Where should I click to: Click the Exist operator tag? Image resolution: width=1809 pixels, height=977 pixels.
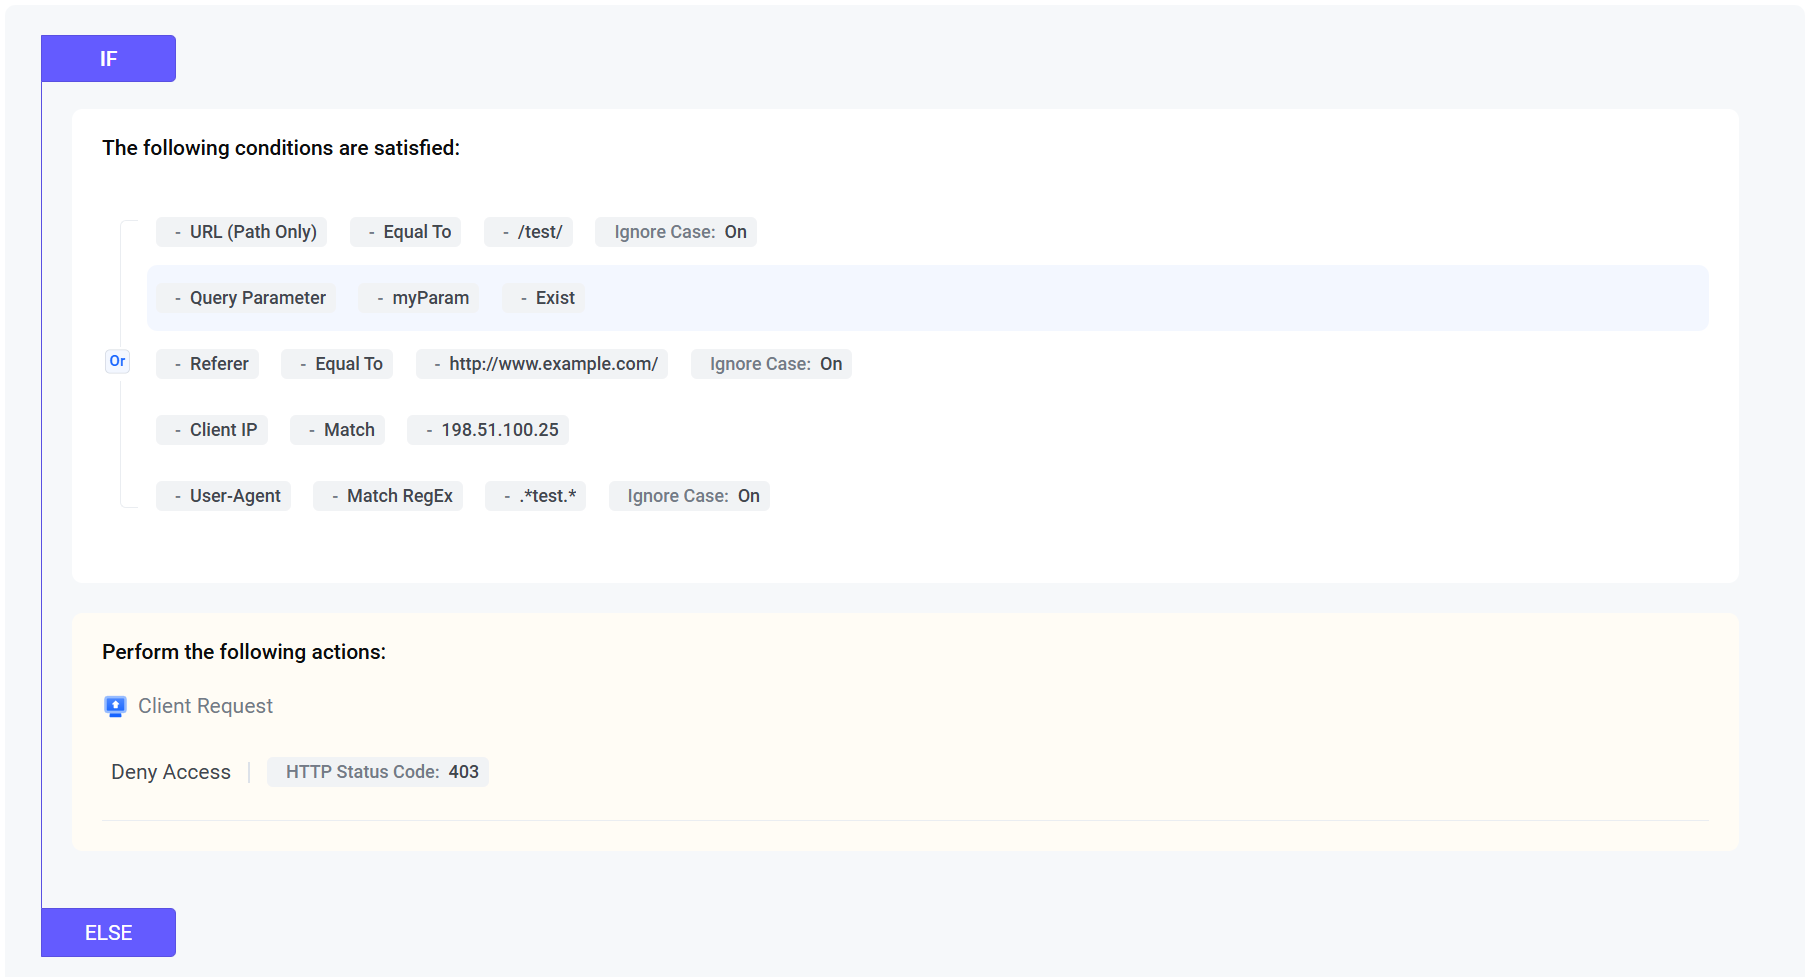click(x=543, y=298)
